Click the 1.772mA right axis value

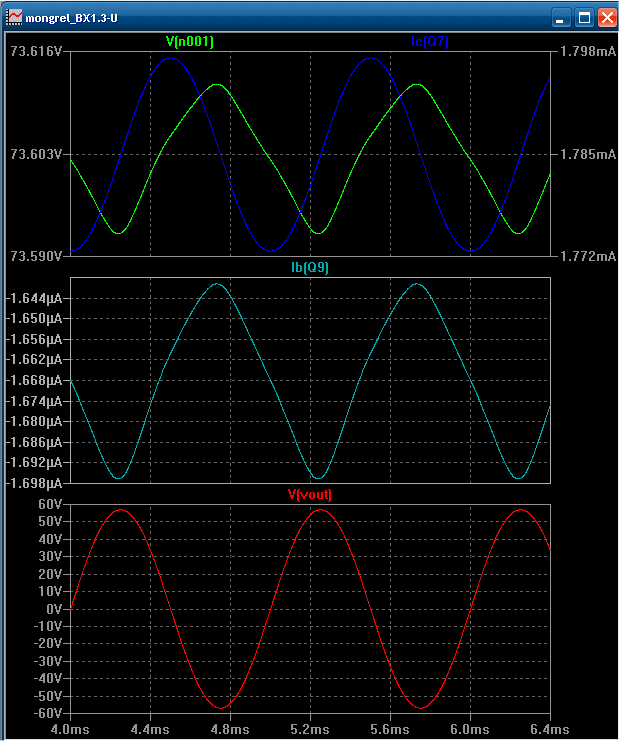(x=588, y=256)
